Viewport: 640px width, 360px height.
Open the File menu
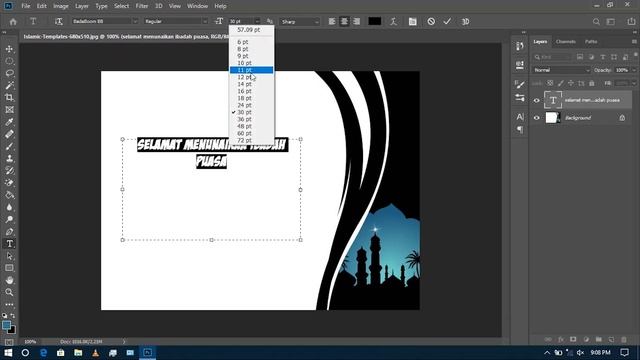pos(26,6)
